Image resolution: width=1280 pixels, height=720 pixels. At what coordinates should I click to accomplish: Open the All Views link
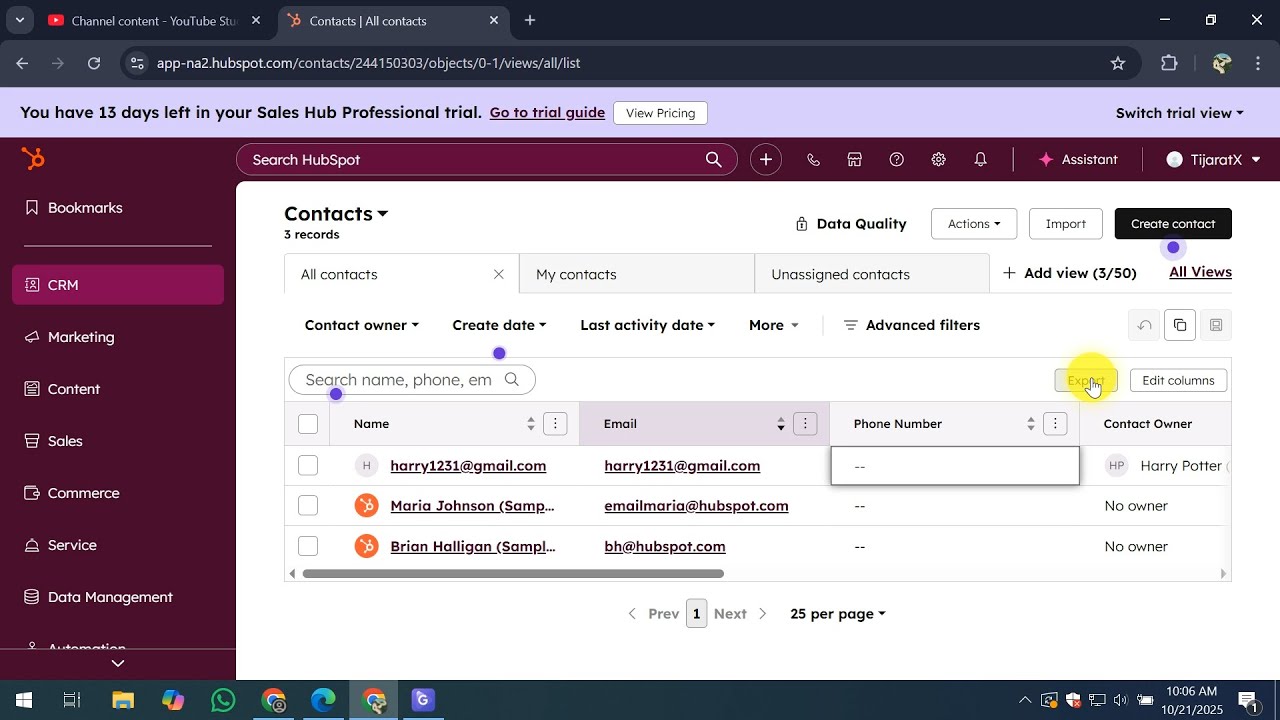click(1200, 272)
